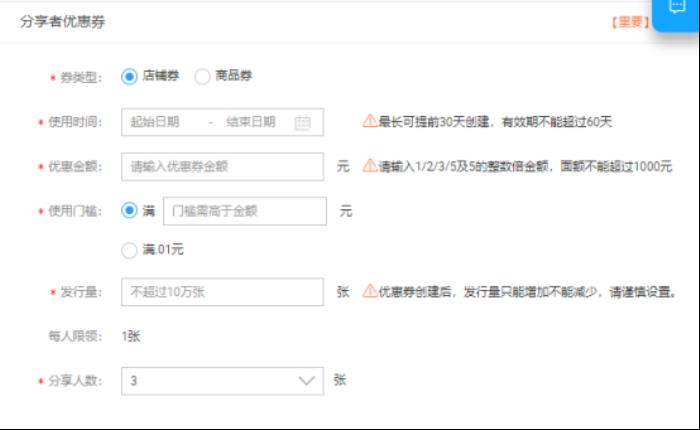
Task: Select the 店铺券 radio button
Action: coord(129,76)
